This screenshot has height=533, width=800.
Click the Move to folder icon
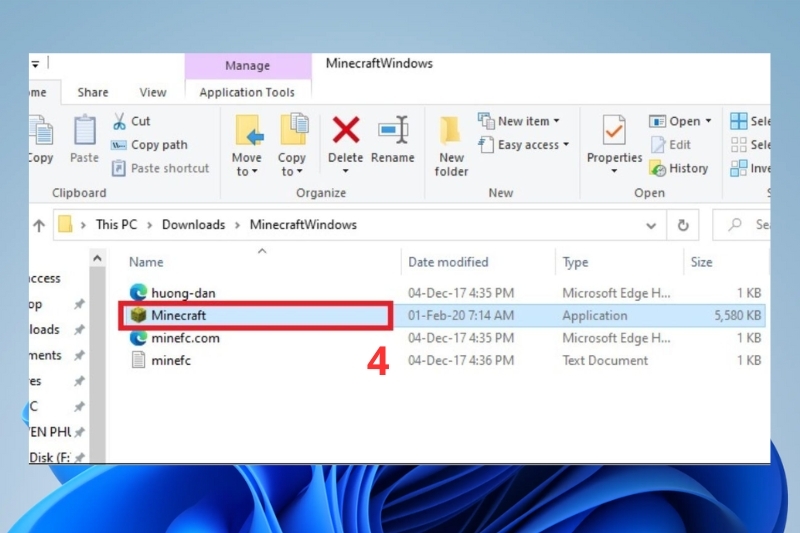click(x=249, y=130)
